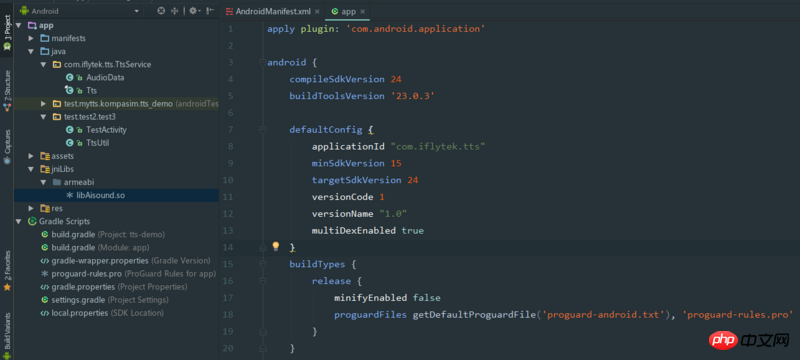Open the Favorites tool window
The width and height of the screenshot is (800, 360).
pos(7,270)
